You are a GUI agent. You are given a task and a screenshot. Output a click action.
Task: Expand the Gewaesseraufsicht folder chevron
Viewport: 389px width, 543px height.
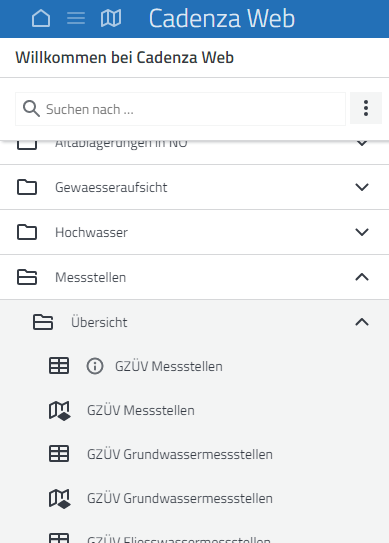click(x=362, y=187)
